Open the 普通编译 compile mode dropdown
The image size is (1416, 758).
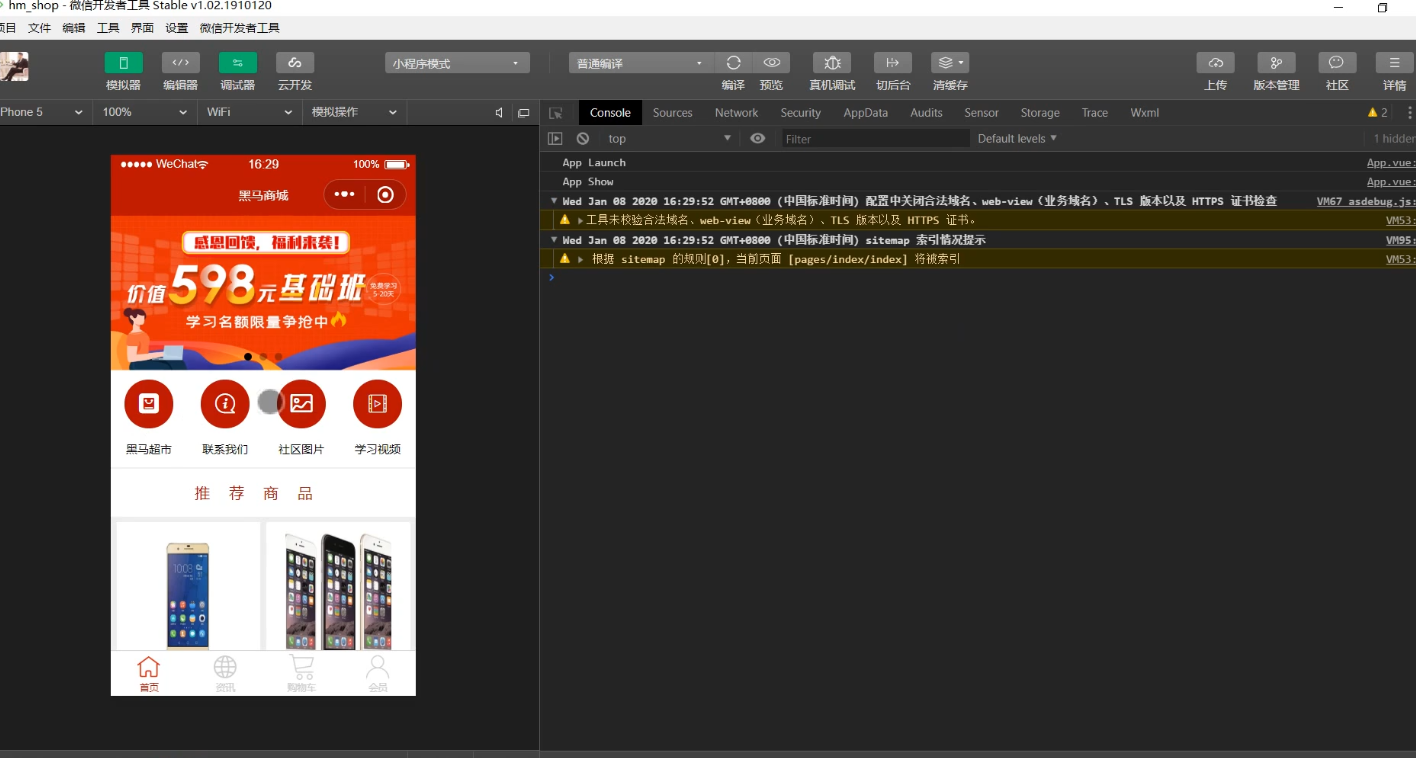(x=640, y=63)
